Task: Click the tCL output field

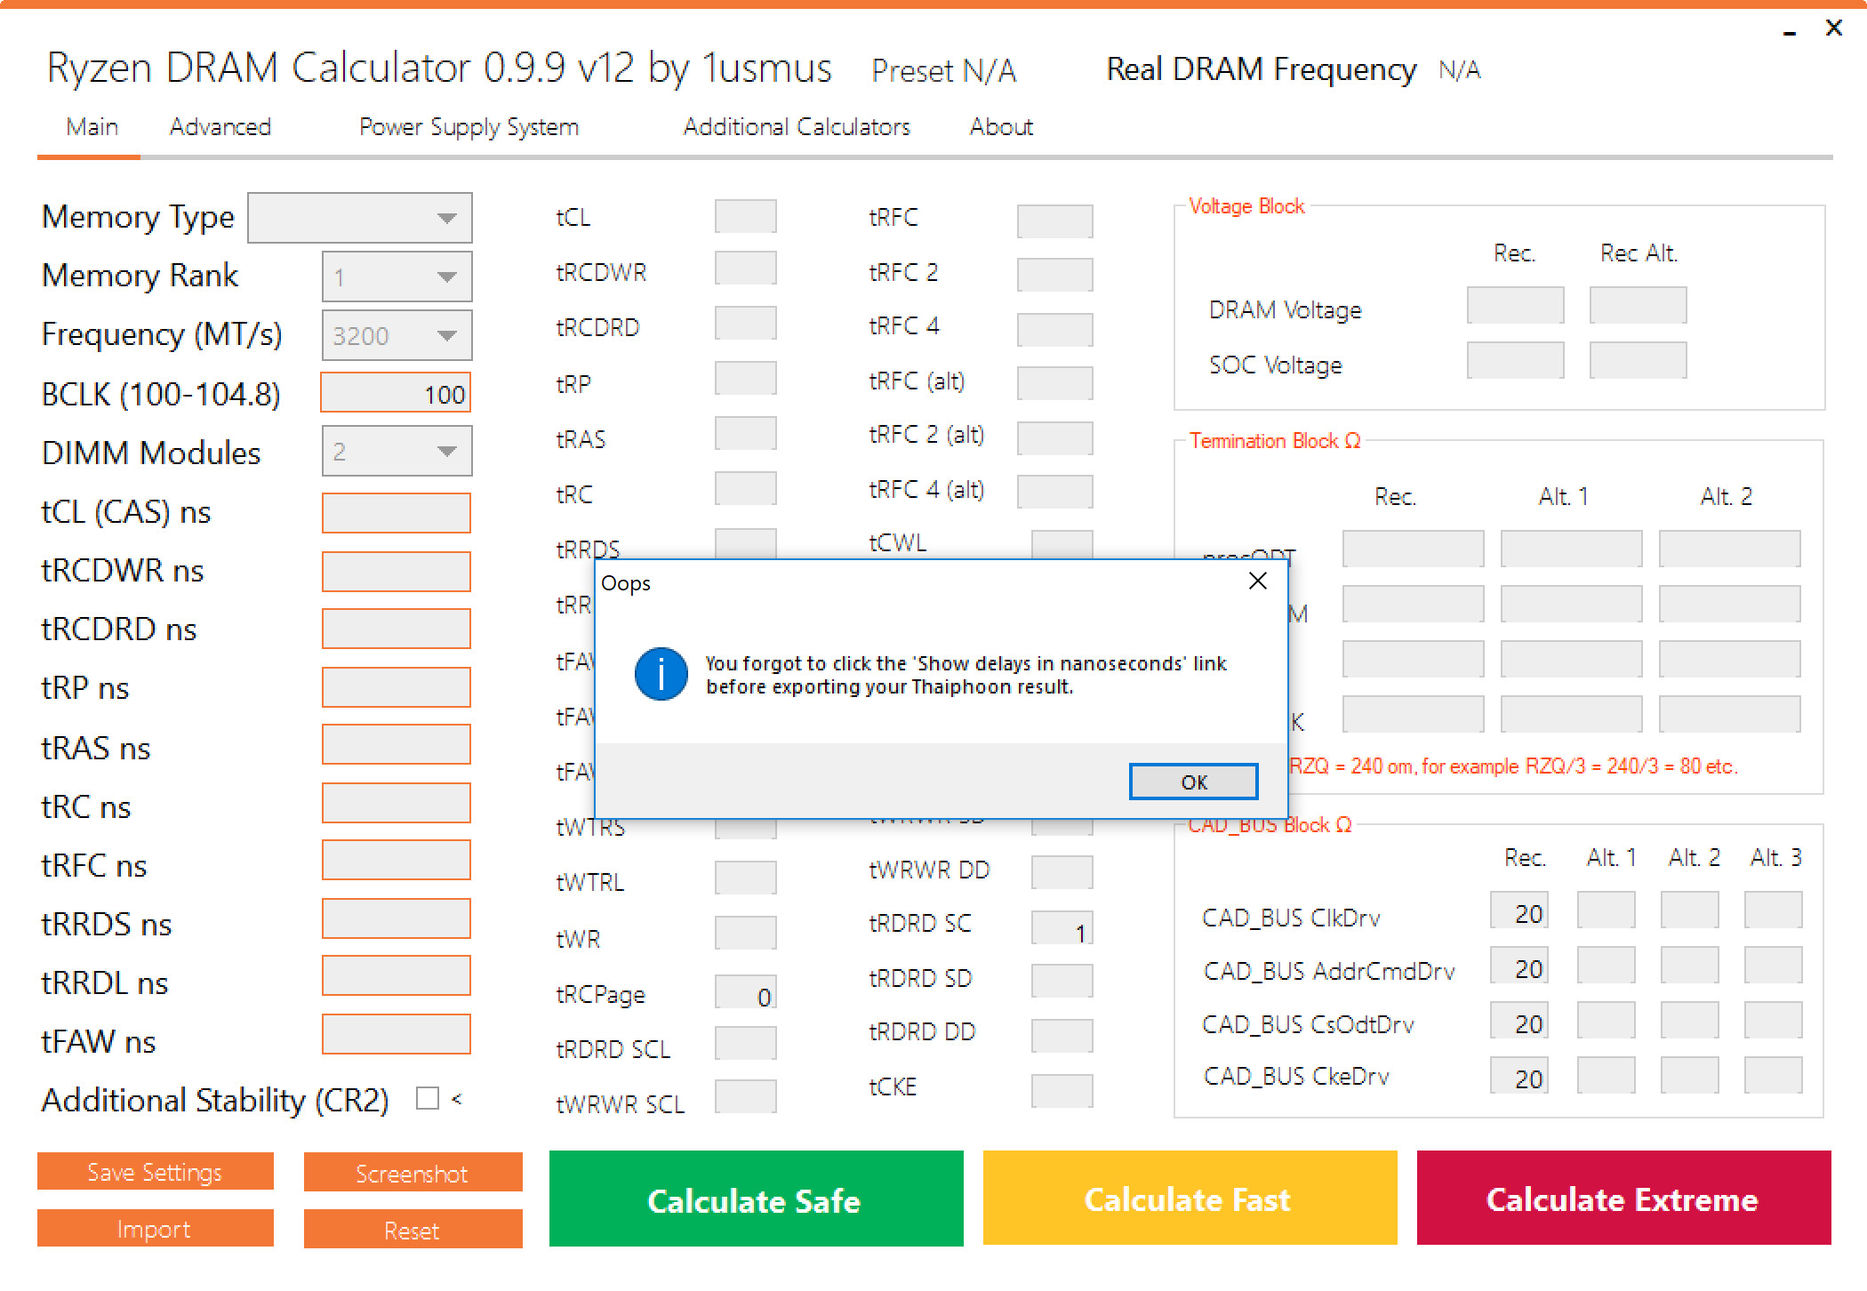Action: tap(746, 216)
